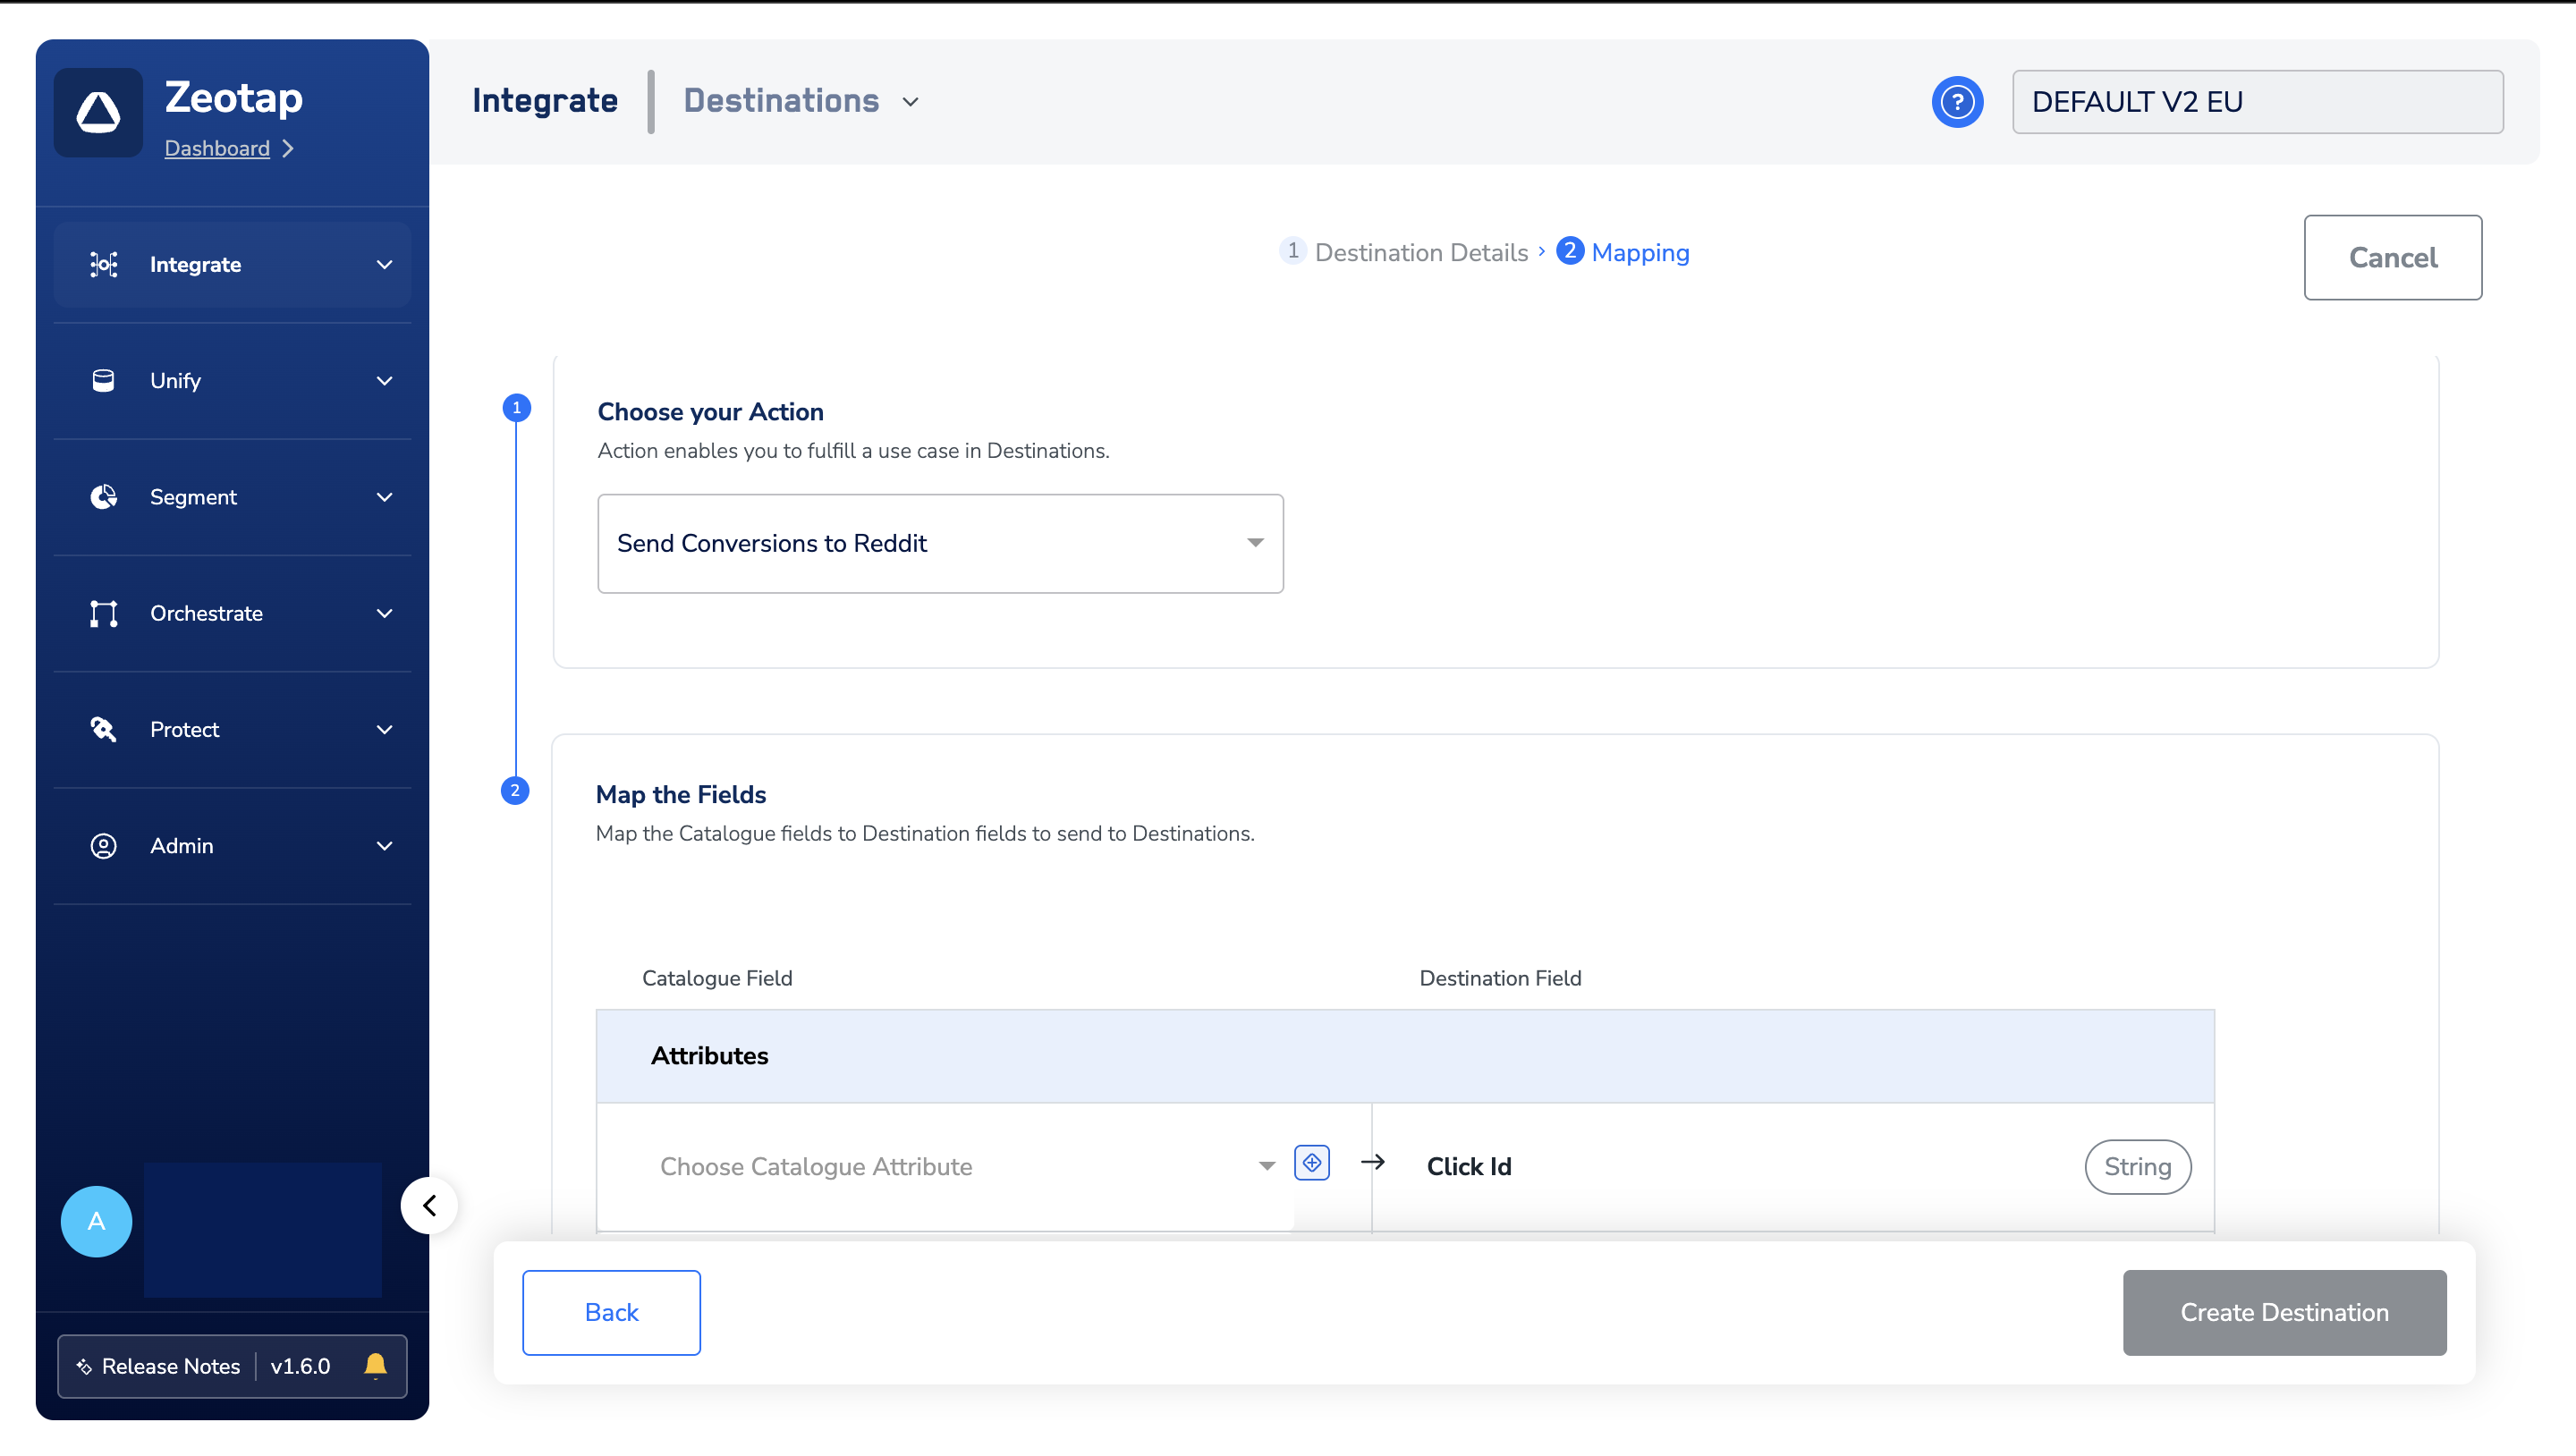The height and width of the screenshot is (1456, 2576).
Task: Open the Choose Catalogue Attribute dropdown
Action: click(x=965, y=1166)
